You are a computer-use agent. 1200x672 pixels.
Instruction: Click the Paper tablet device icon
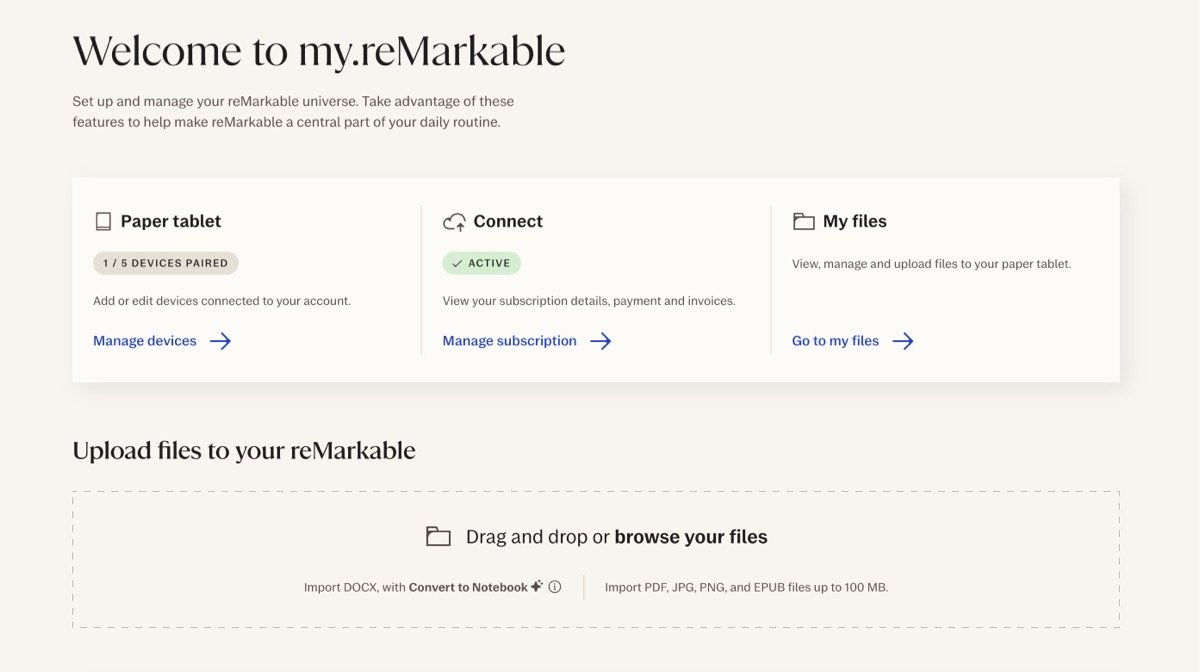[x=103, y=221]
